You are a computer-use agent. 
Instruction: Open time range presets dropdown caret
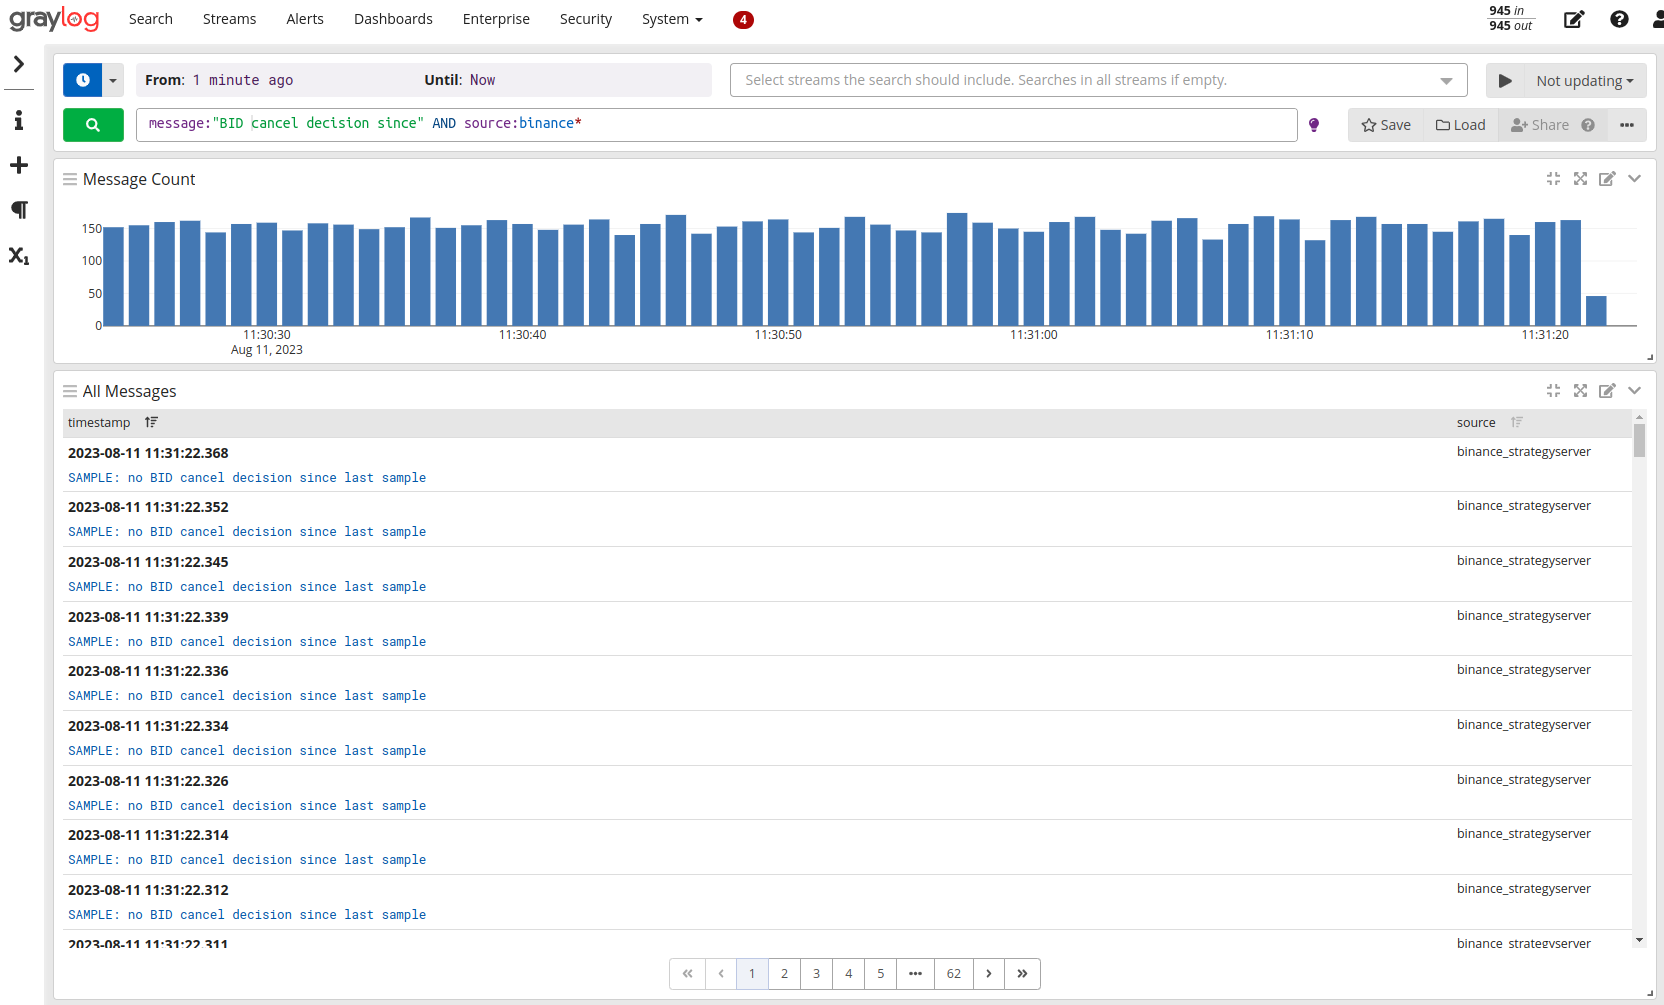click(x=113, y=80)
